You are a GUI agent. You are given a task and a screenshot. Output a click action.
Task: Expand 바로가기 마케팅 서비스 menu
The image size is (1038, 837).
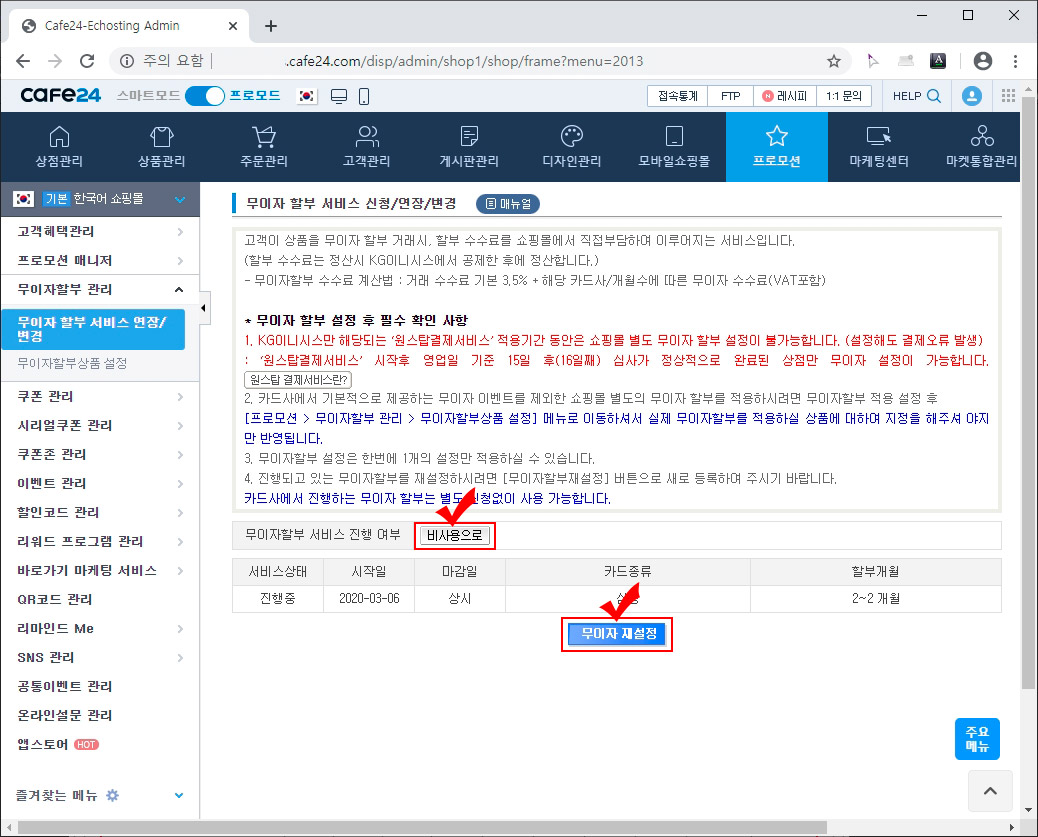click(100, 571)
